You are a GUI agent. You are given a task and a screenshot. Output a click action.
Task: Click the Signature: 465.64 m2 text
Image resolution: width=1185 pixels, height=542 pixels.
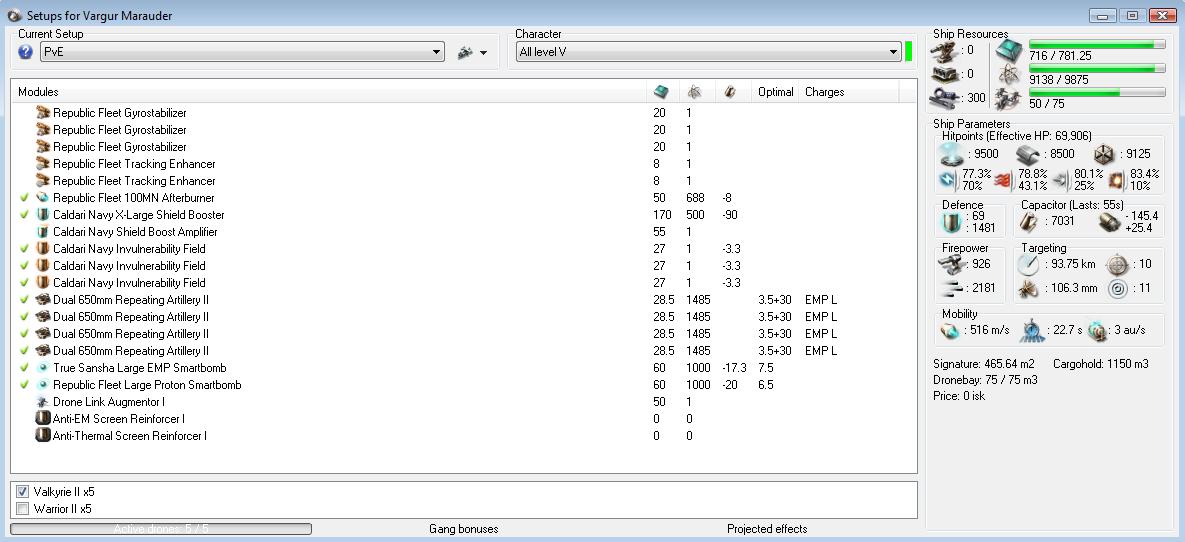pos(984,364)
